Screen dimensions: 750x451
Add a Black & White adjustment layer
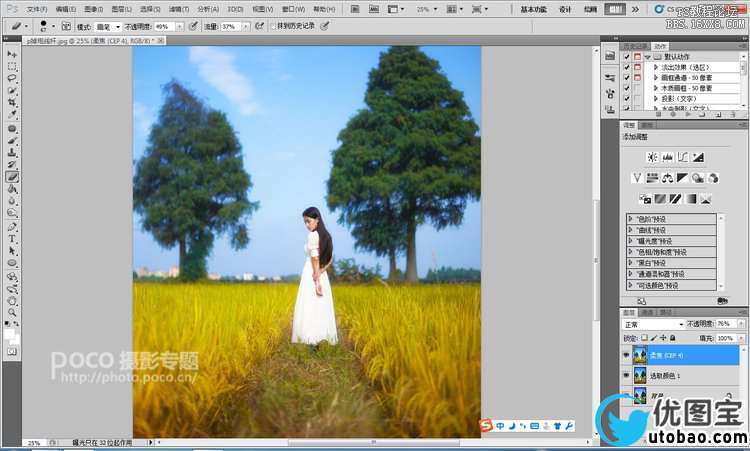point(683,178)
